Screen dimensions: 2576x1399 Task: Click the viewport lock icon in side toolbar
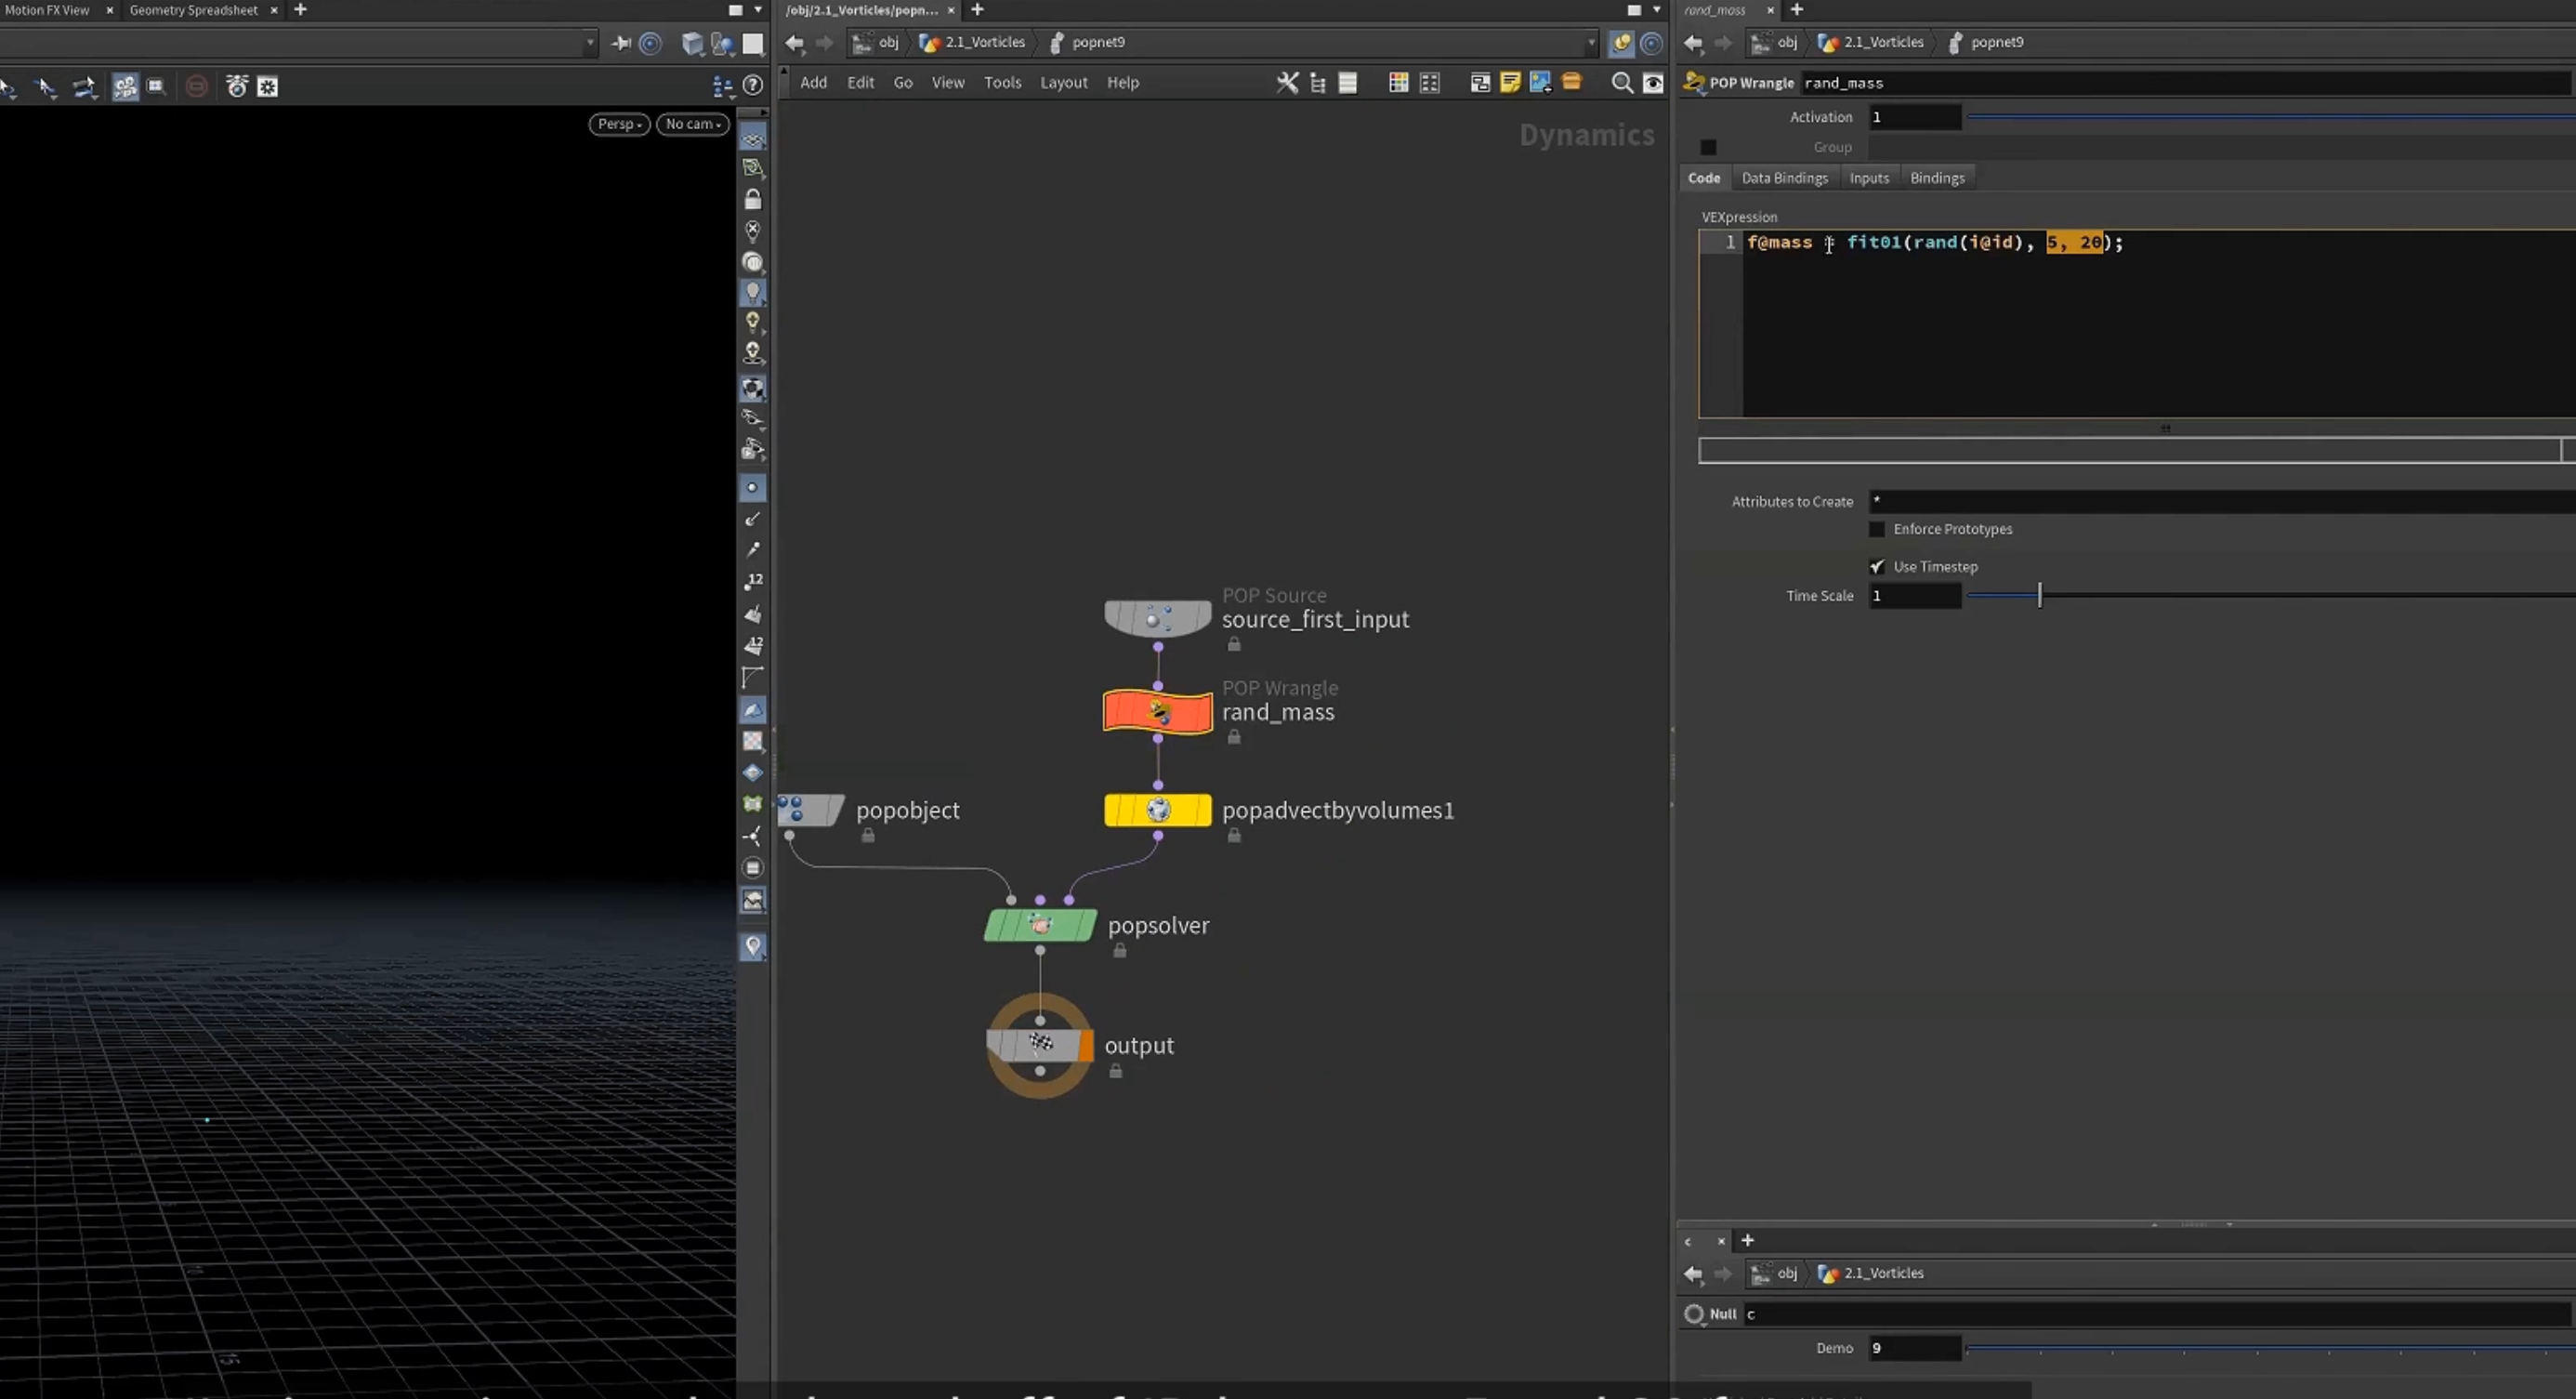[x=753, y=200]
